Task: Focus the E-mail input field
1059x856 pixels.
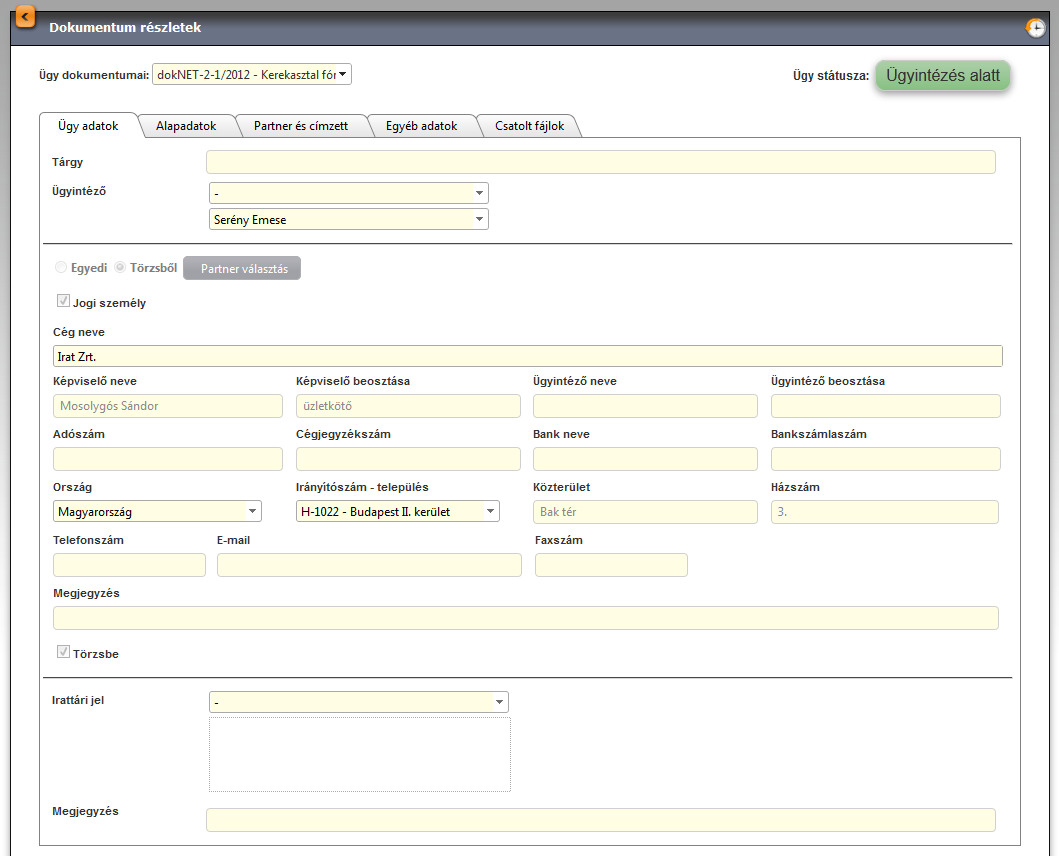Action: point(369,565)
